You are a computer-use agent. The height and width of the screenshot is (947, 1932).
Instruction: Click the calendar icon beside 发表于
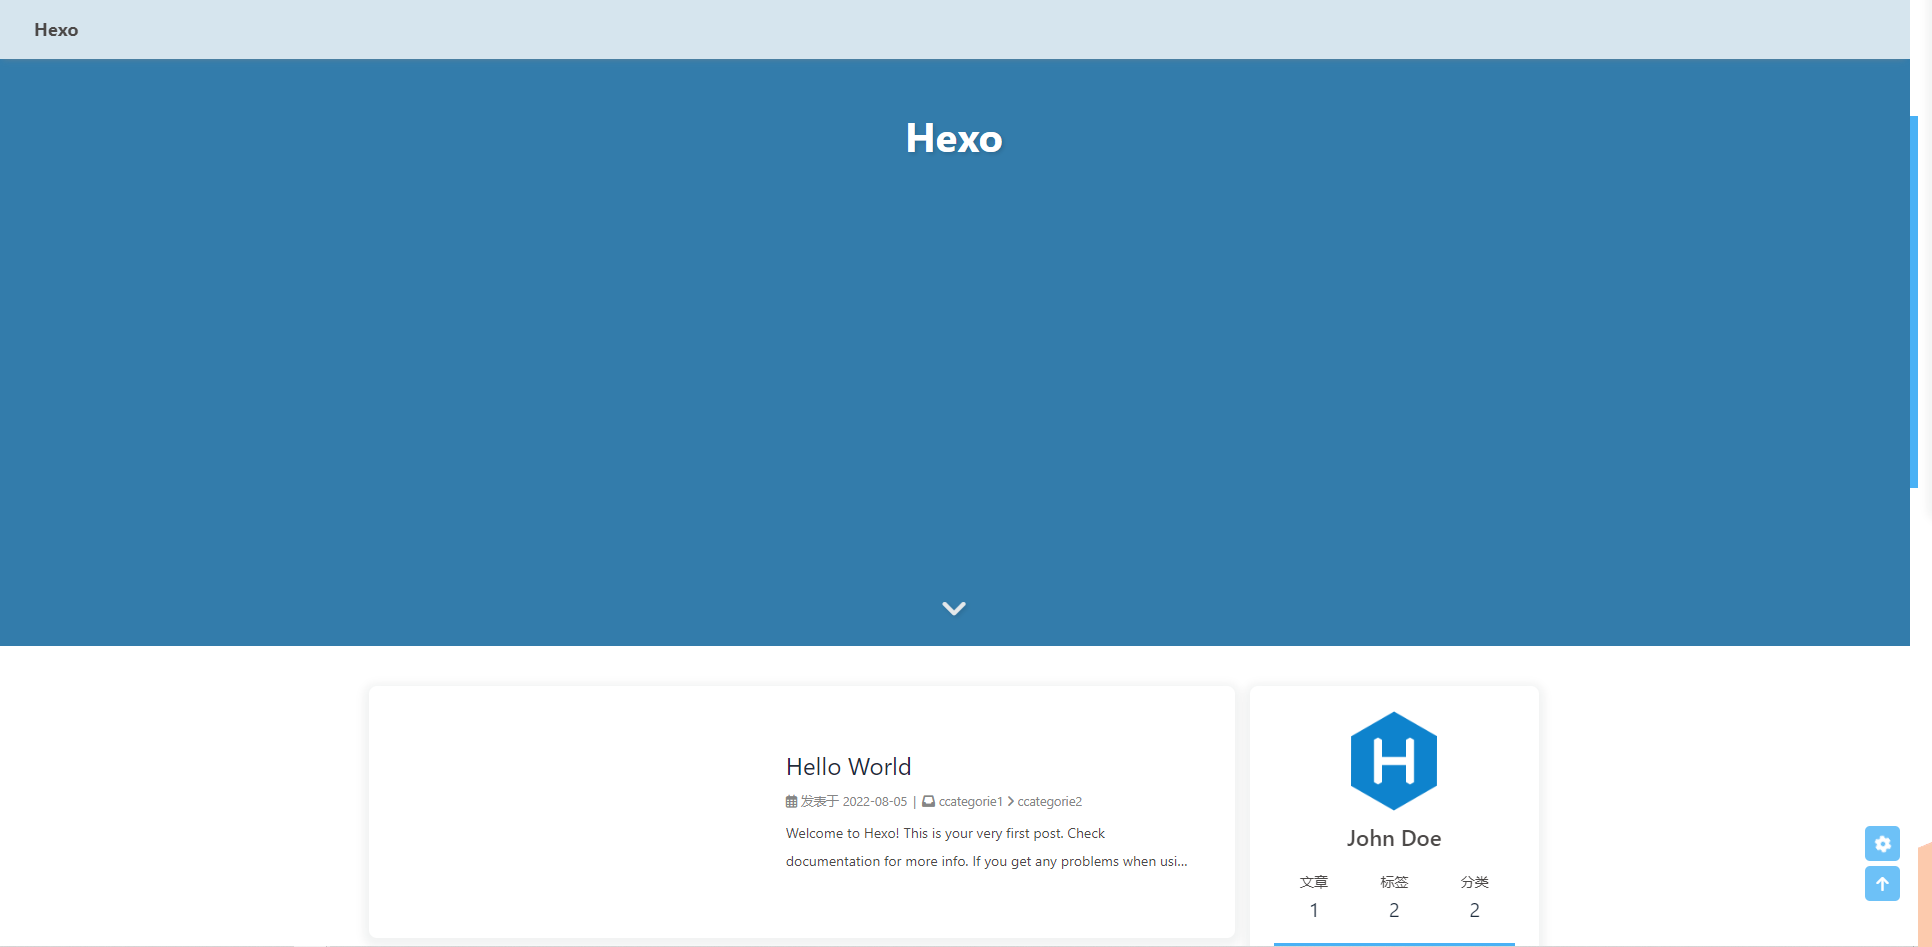pyautogui.click(x=791, y=802)
